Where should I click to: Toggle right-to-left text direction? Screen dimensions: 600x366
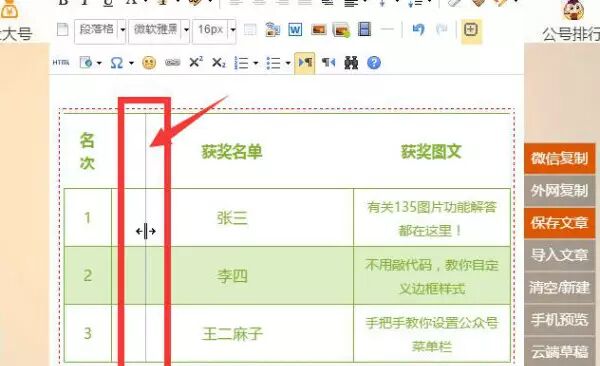point(328,62)
